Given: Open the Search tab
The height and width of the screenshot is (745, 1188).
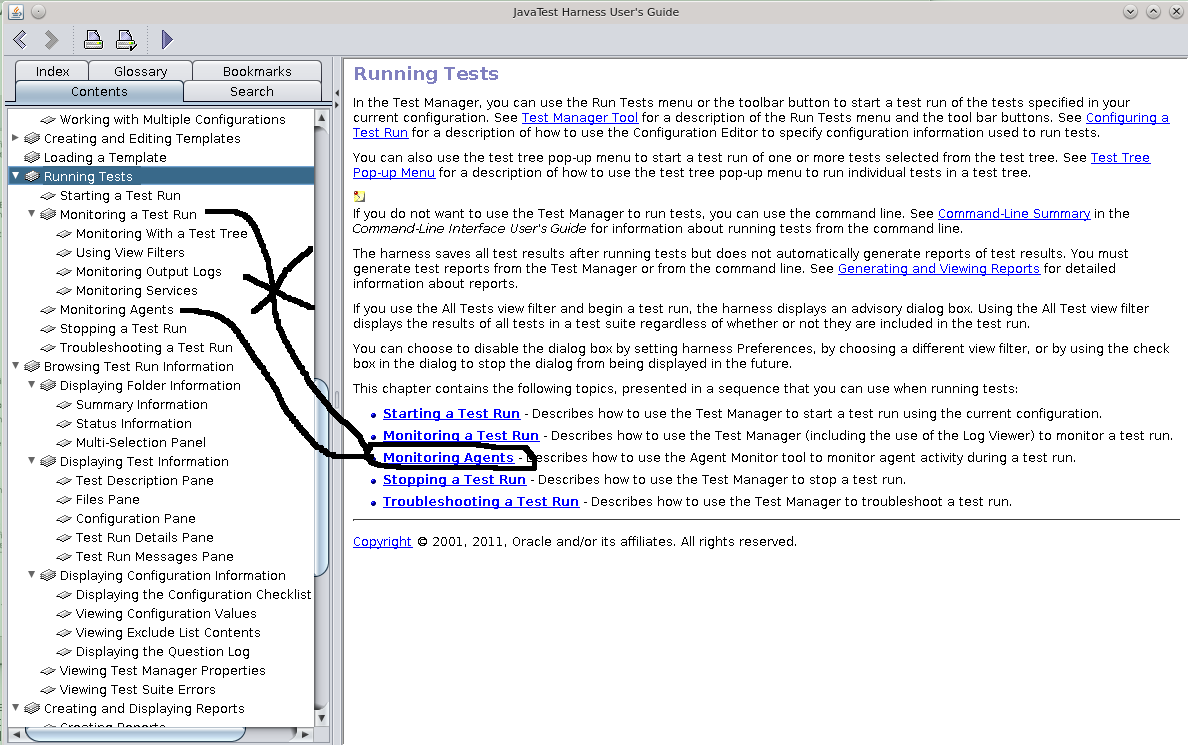Looking at the screenshot, I should point(252,91).
